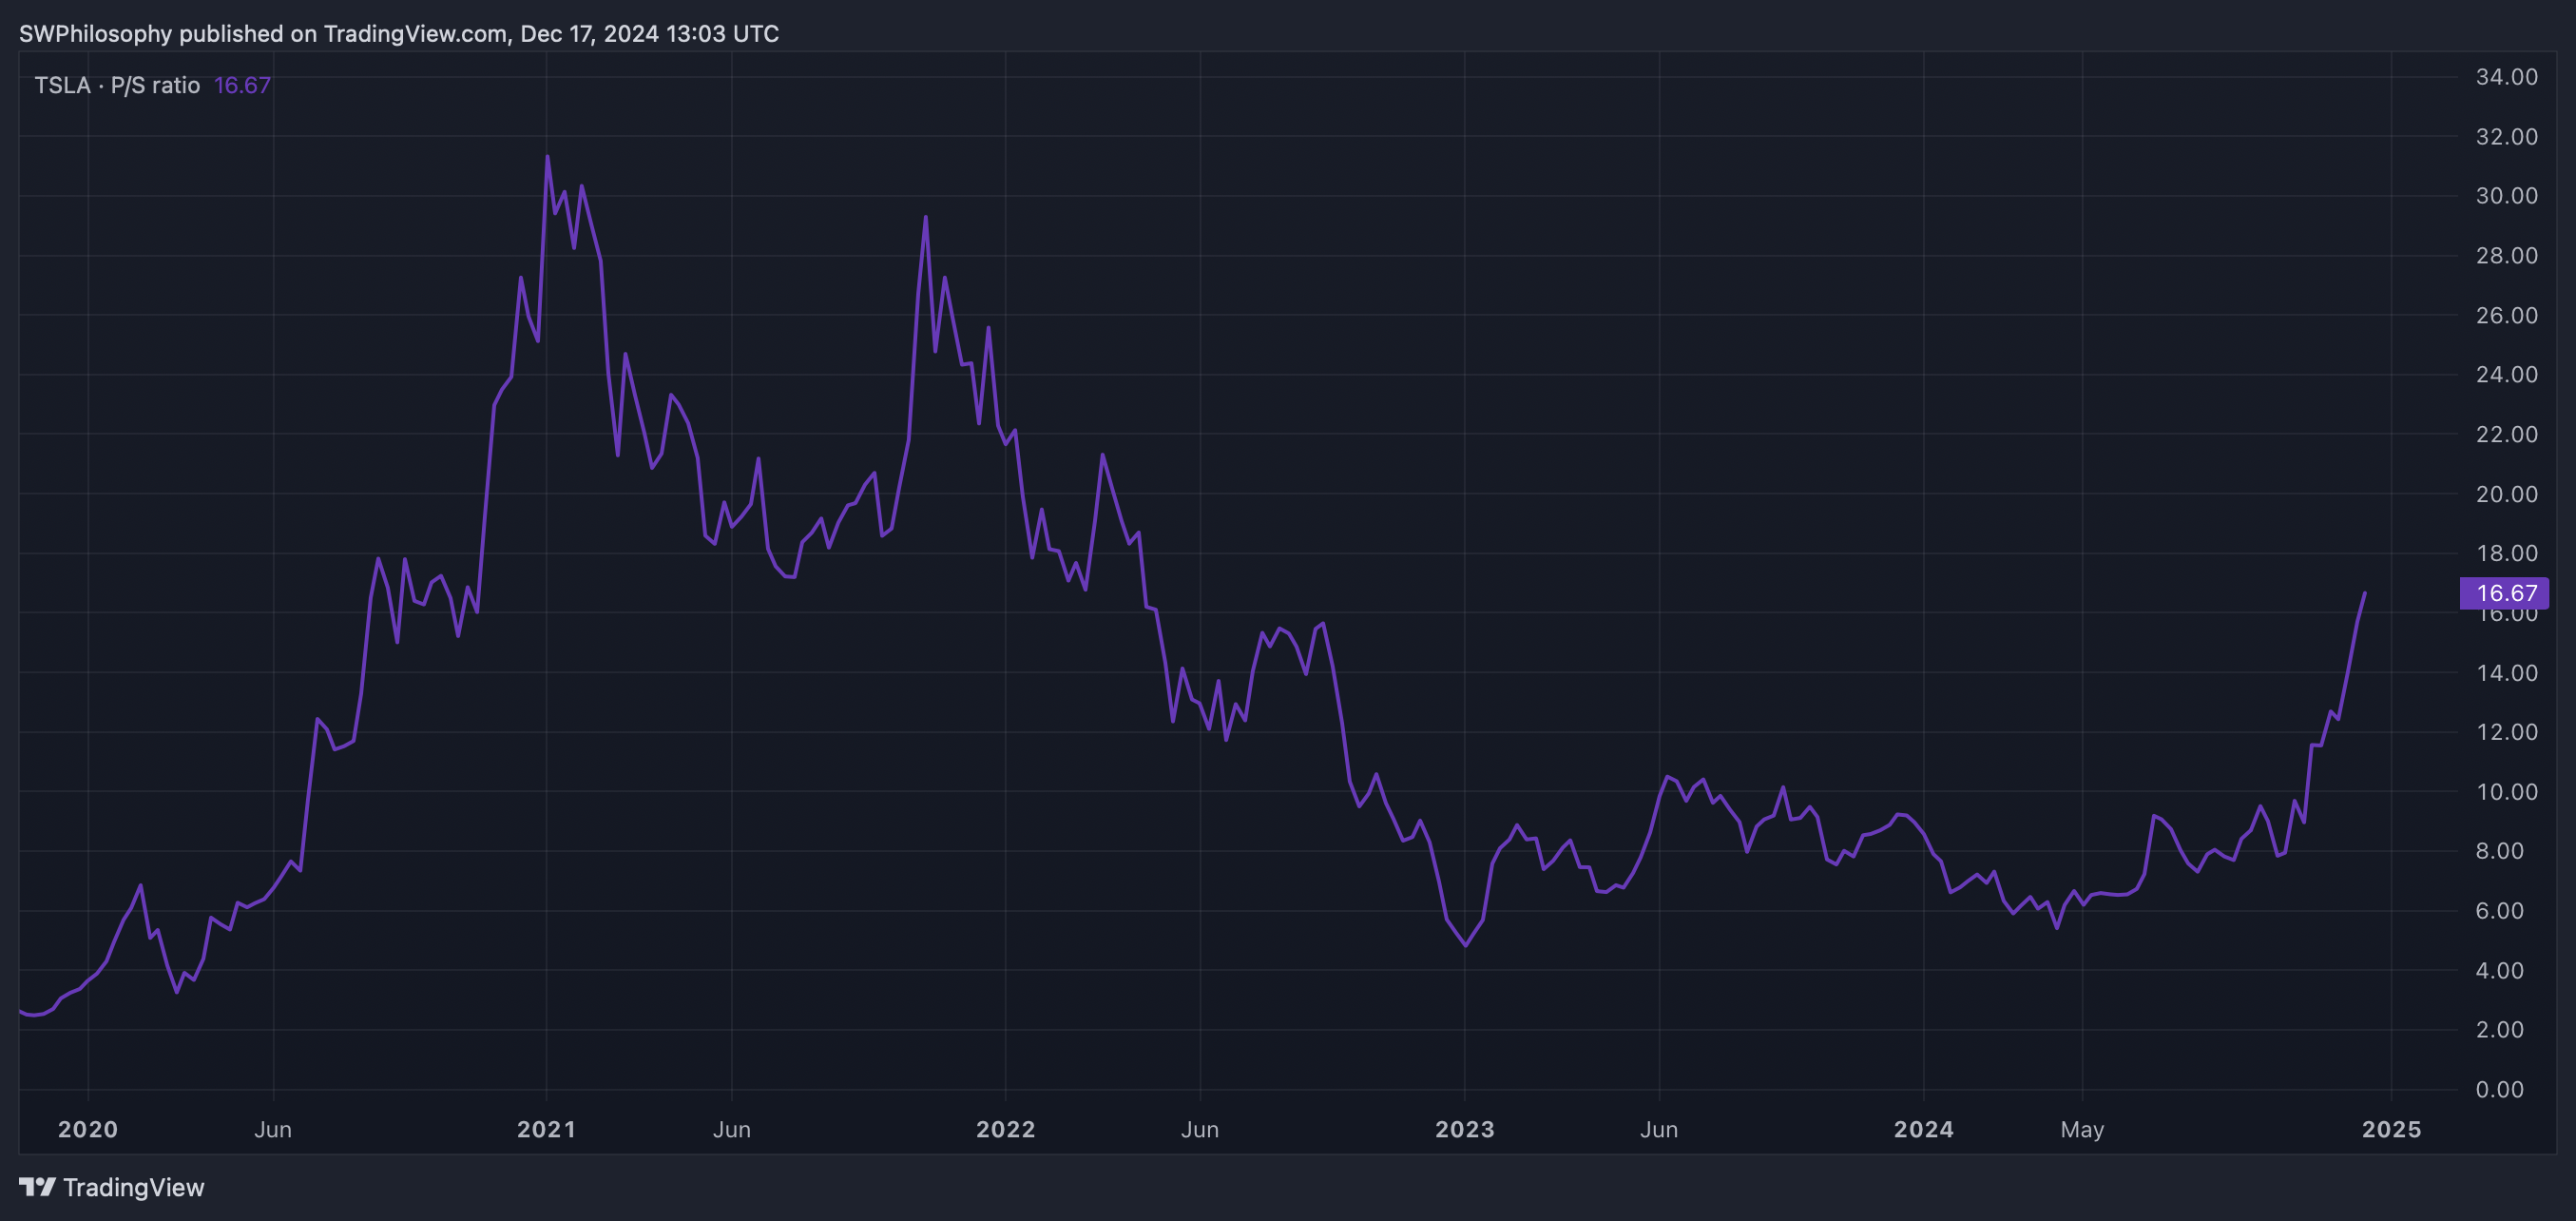The height and width of the screenshot is (1221, 2576).
Task: Click the 2021 label on the time axis
Action: (546, 1129)
